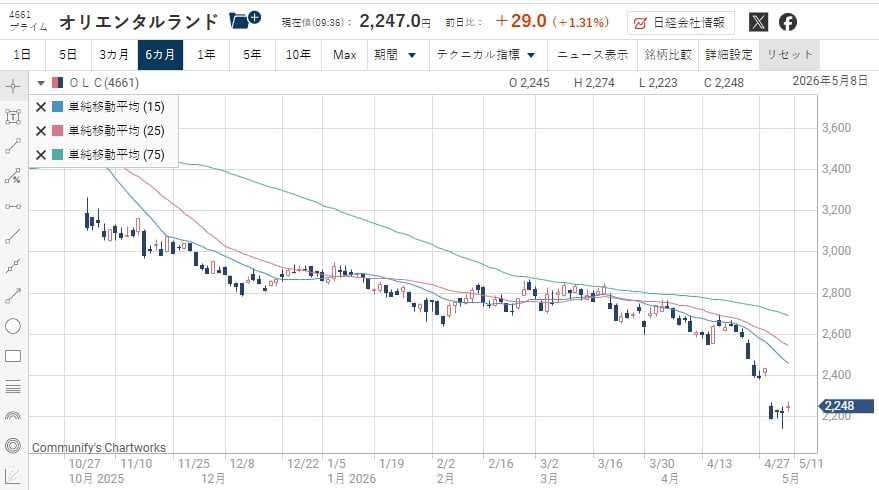Select the circle shape tool

[13, 326]
